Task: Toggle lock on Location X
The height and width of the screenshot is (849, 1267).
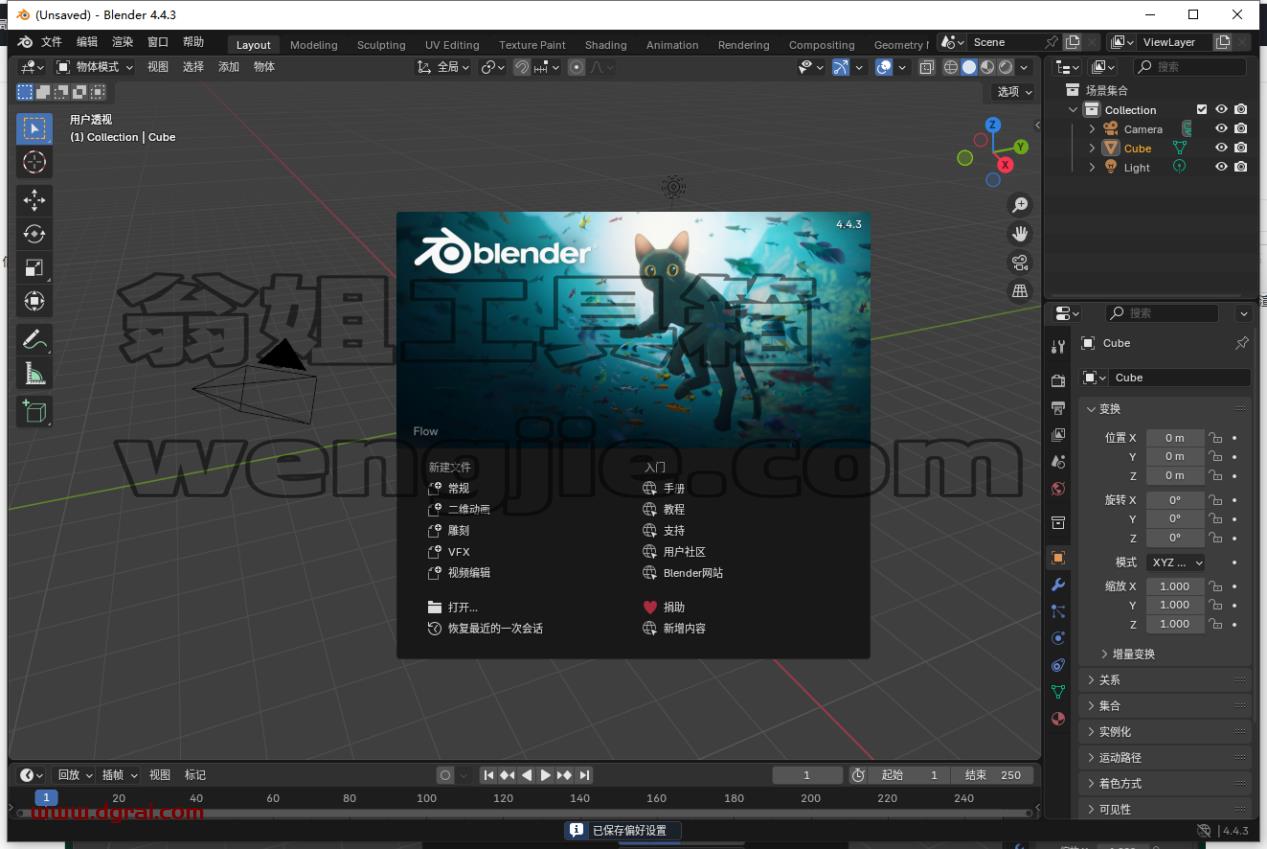Action: (x=1215, y=438)
